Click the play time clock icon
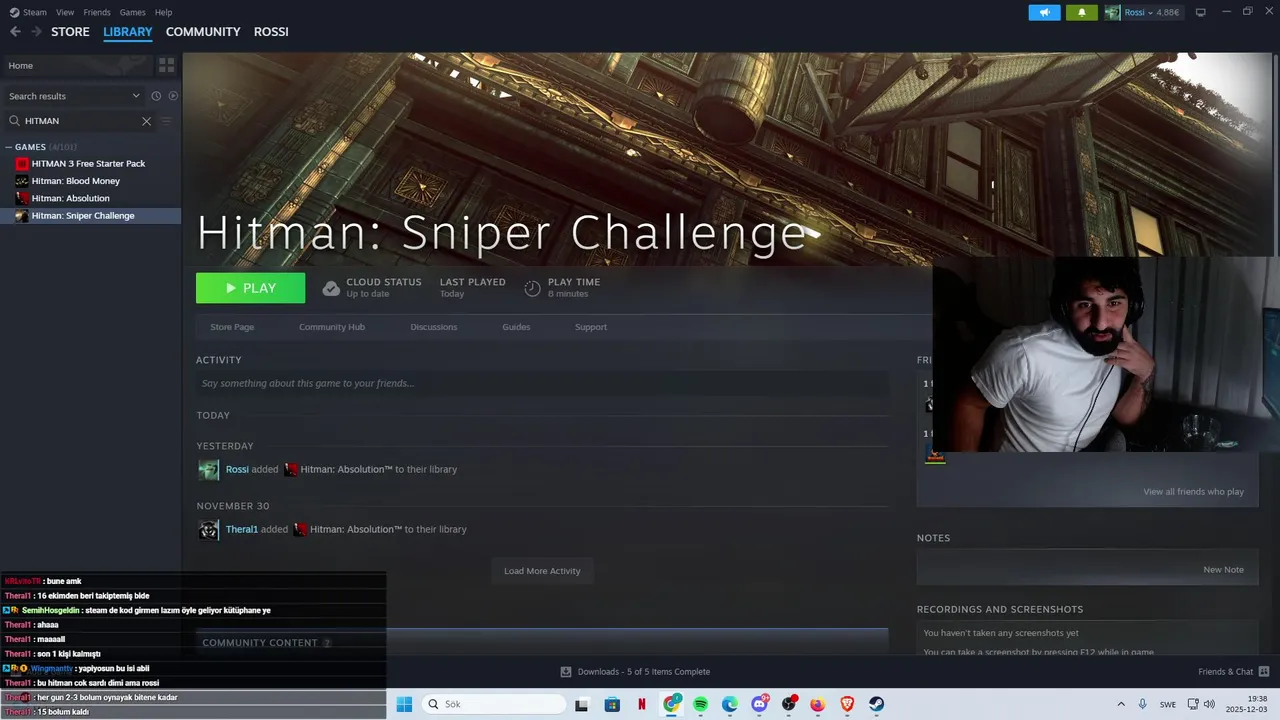The image size is (1280, 720). 532,288
